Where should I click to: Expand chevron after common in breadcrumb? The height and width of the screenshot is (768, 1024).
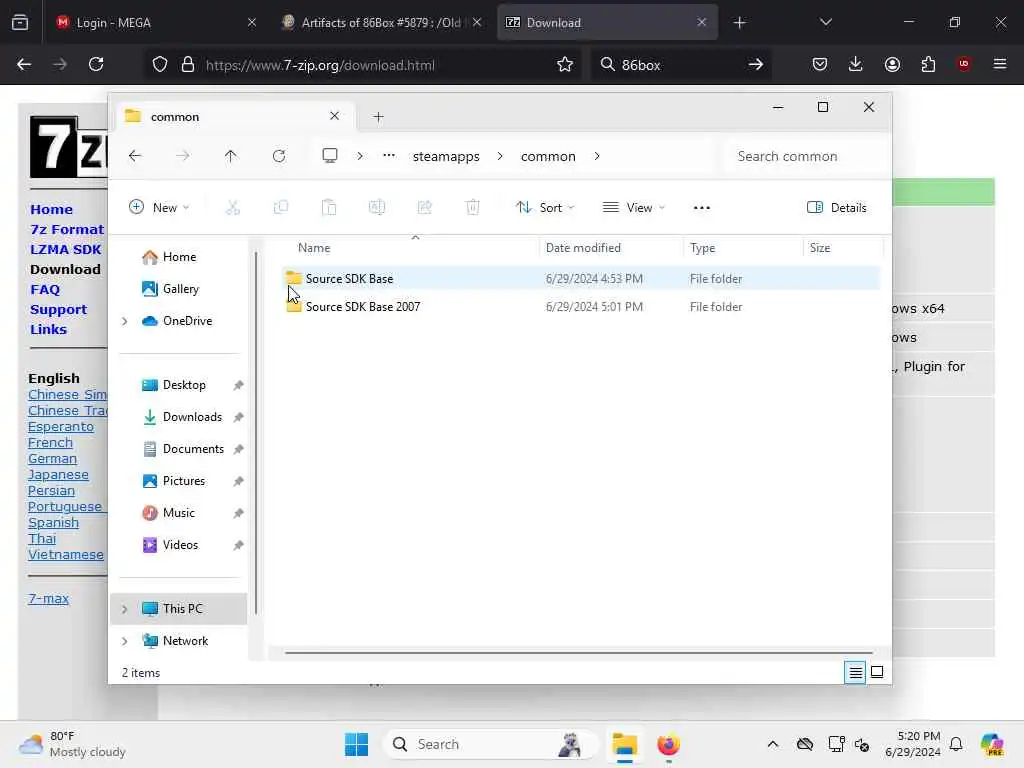coord(597,156)
